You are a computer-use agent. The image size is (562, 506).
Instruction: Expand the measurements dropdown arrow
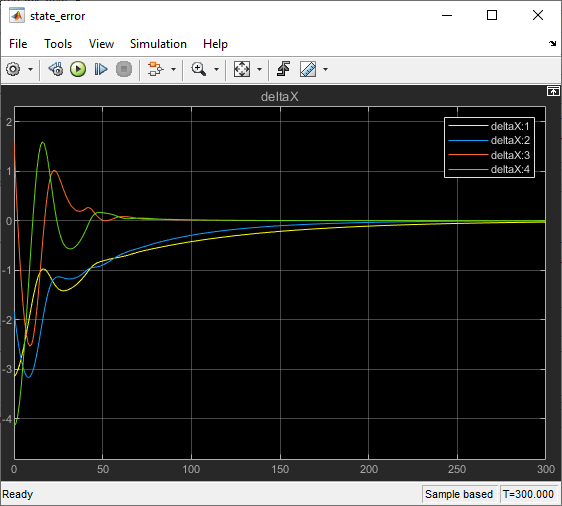[x=325, y=70]
